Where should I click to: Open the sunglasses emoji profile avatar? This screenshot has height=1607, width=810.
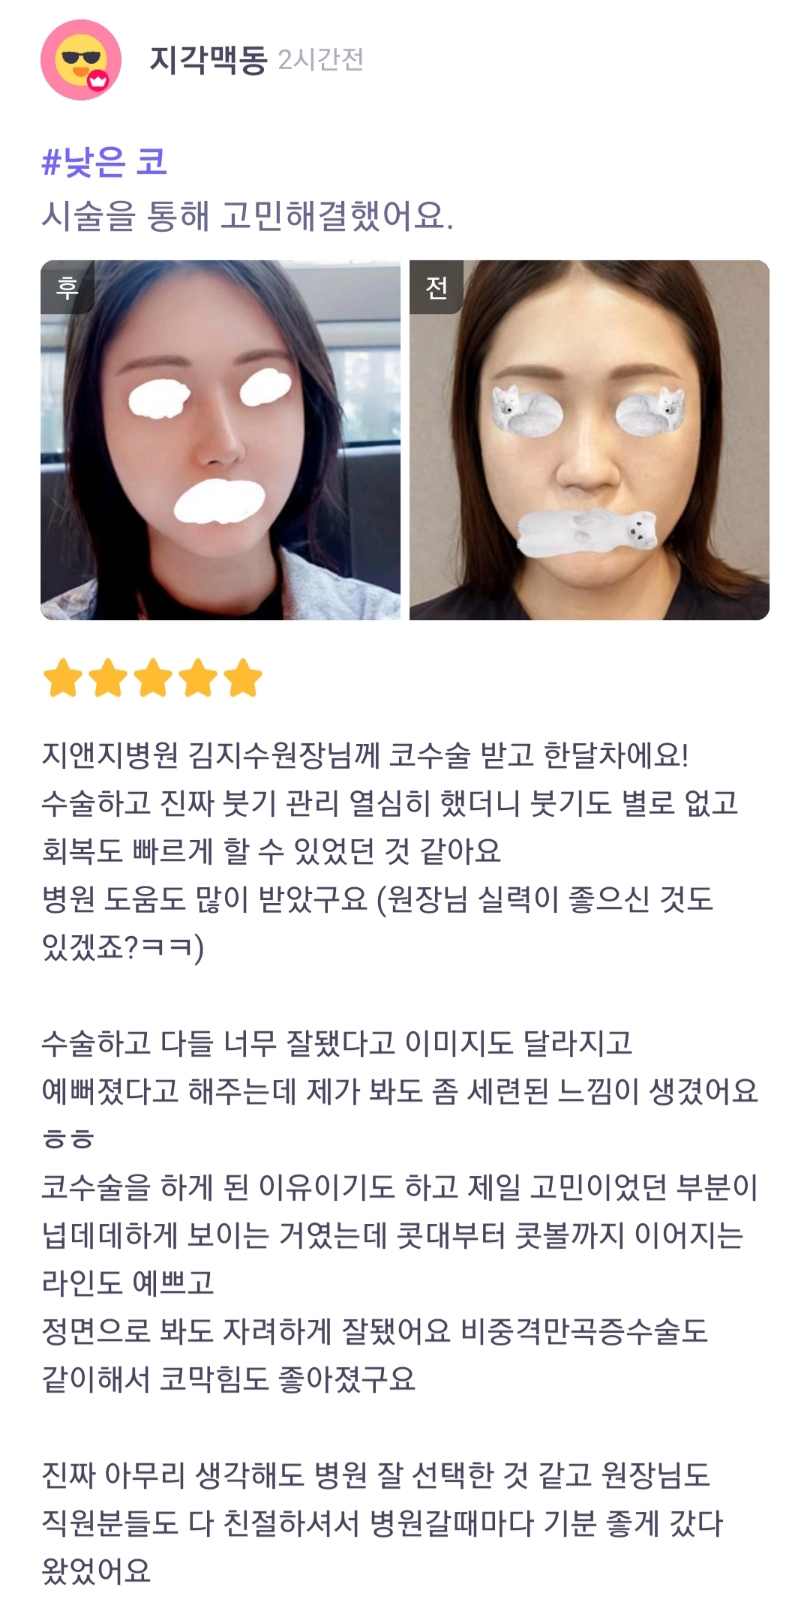click(x=80, y=60)
